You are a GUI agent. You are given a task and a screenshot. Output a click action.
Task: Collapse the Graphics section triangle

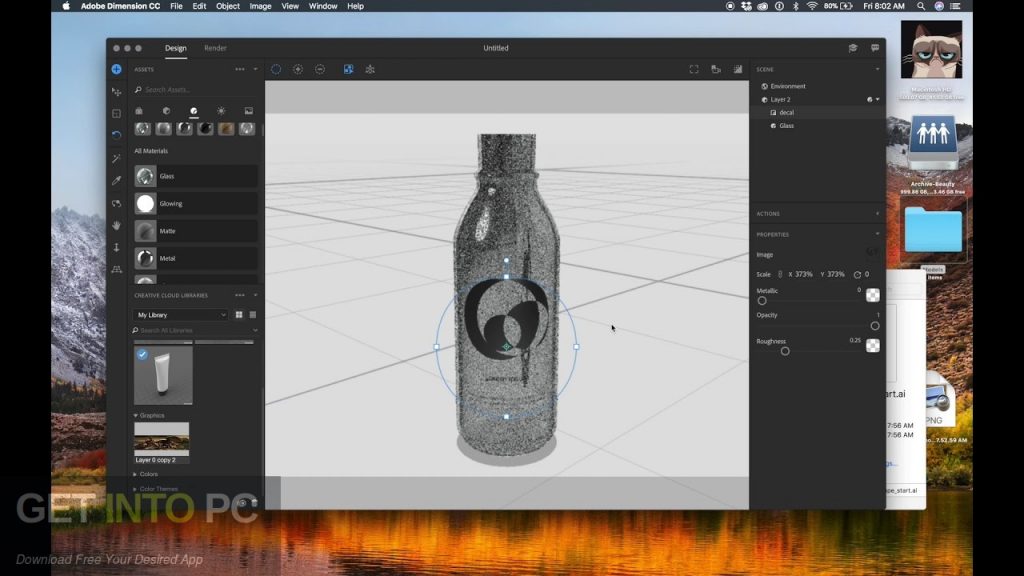tap(136, 415)
